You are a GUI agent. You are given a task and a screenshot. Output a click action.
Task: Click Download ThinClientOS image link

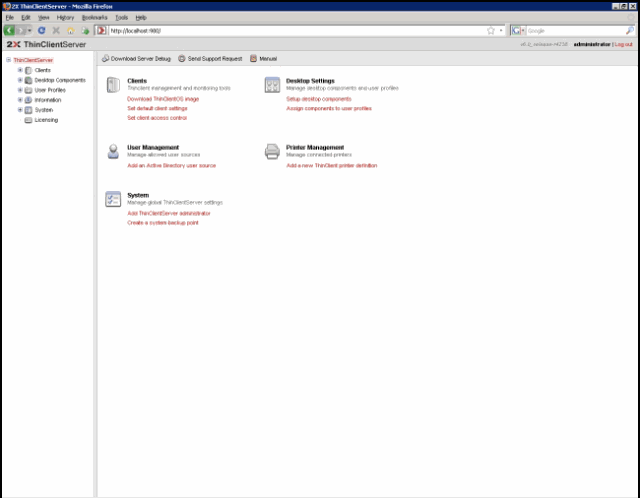pos(163,99)
